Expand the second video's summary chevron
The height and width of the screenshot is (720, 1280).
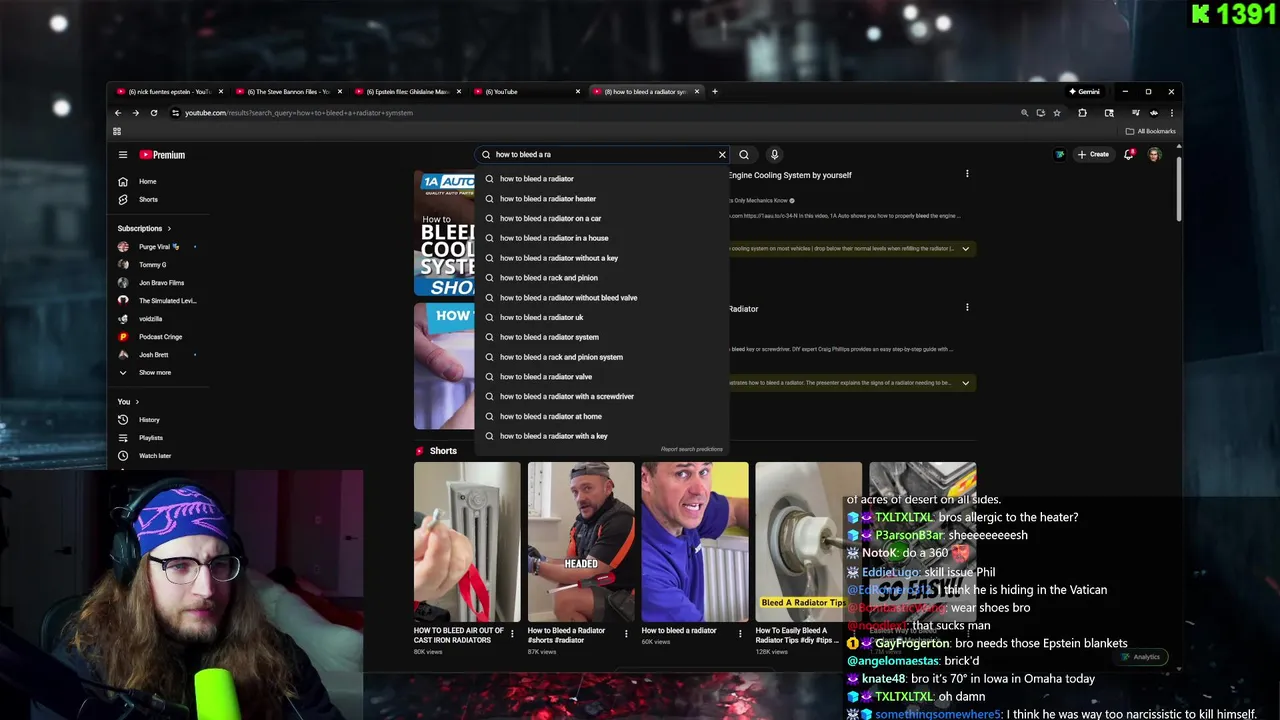pyautogui.click(x=965, y=383)
